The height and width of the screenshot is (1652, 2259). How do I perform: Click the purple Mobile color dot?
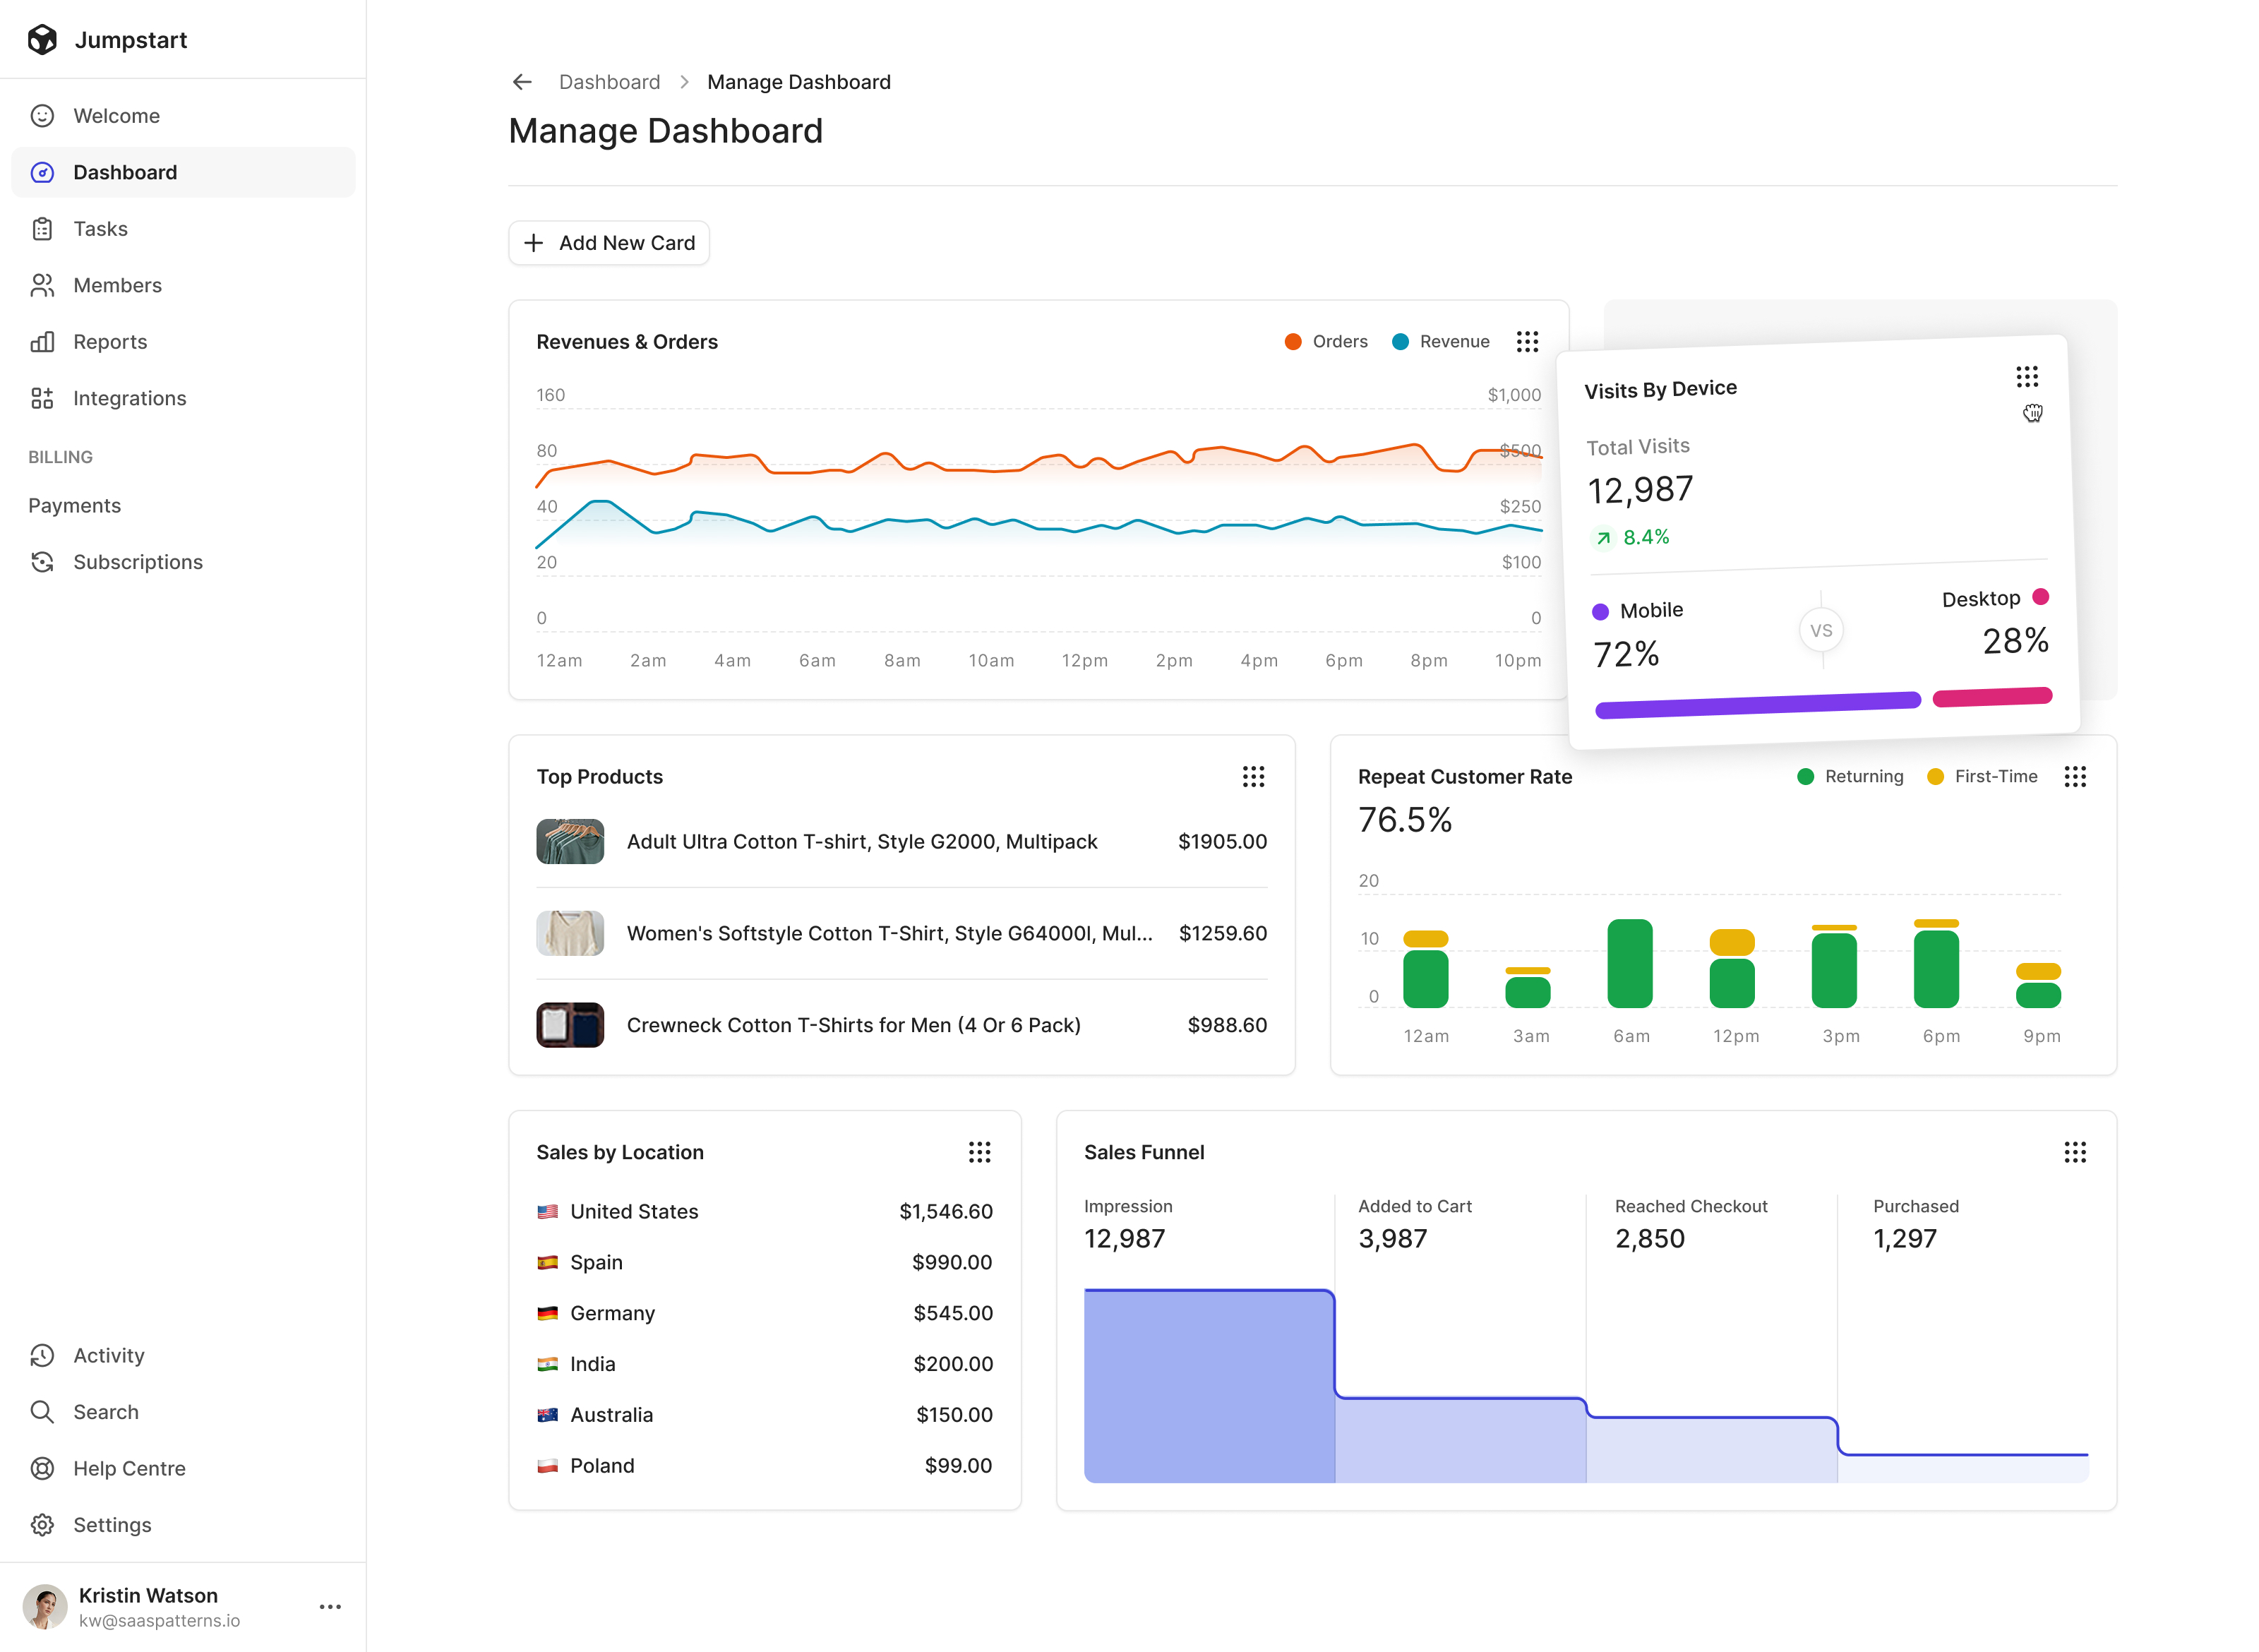pos(1600,611)
